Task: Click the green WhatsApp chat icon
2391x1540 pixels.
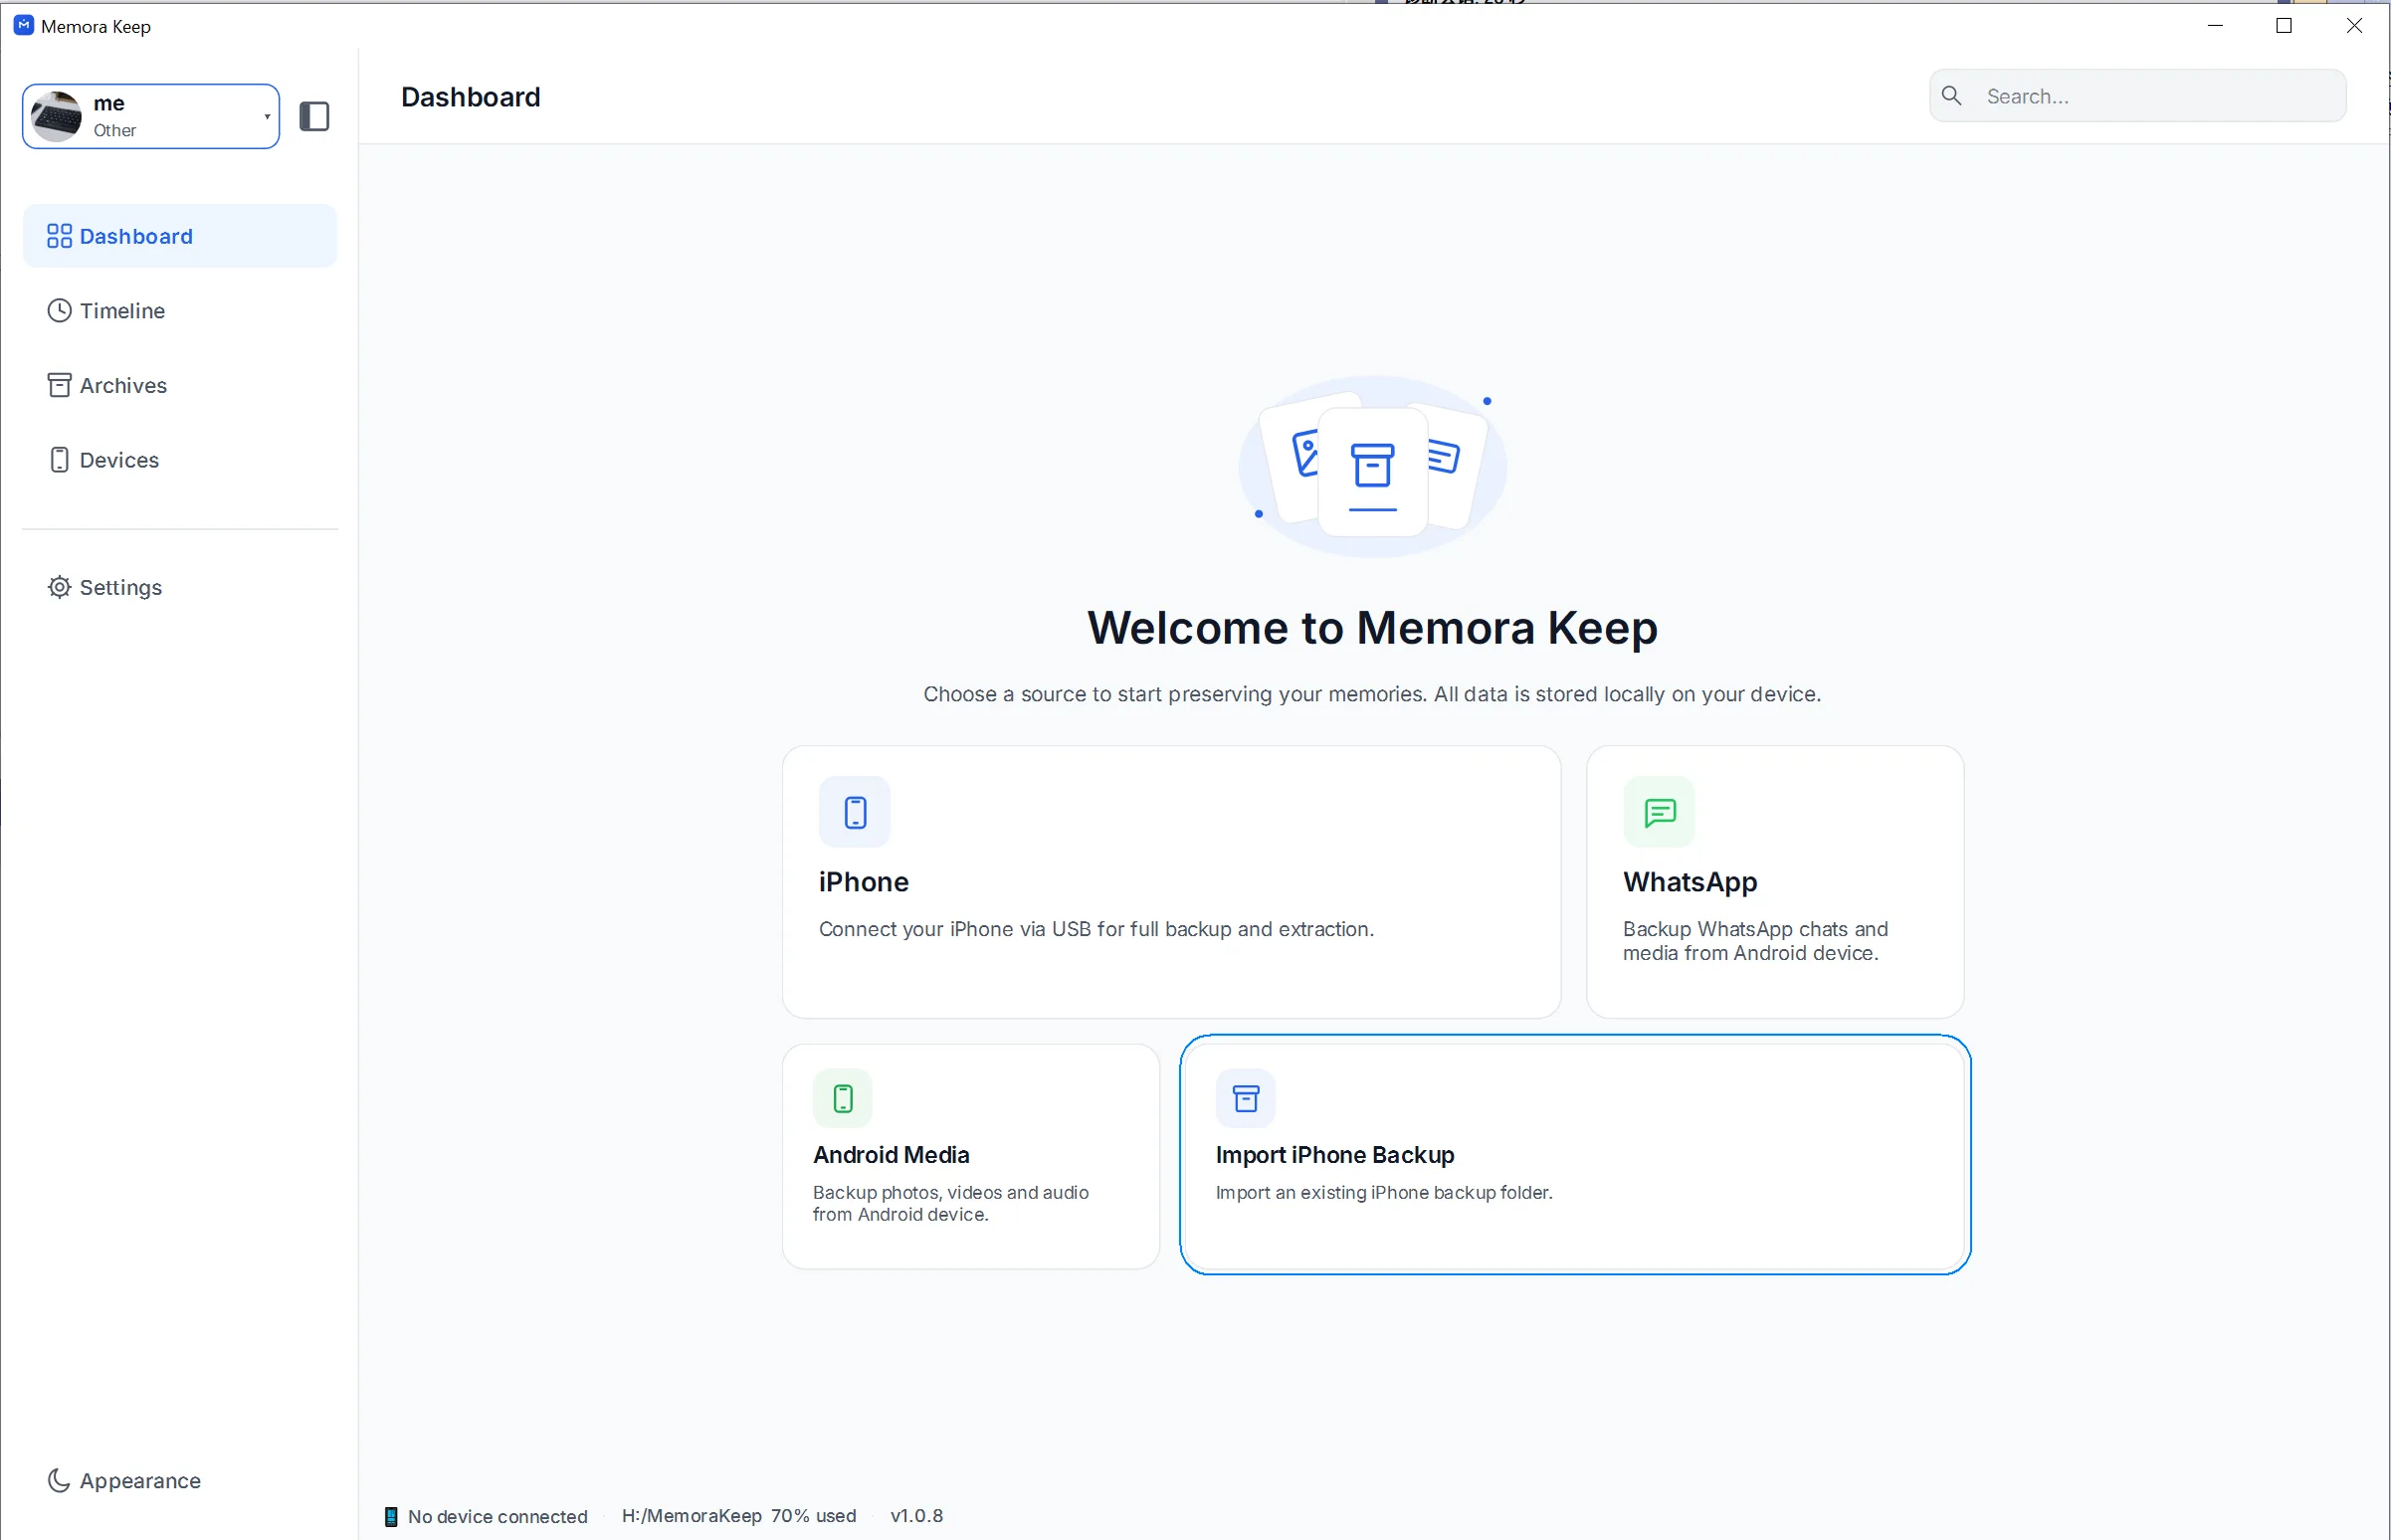Action: point(1659,812)
